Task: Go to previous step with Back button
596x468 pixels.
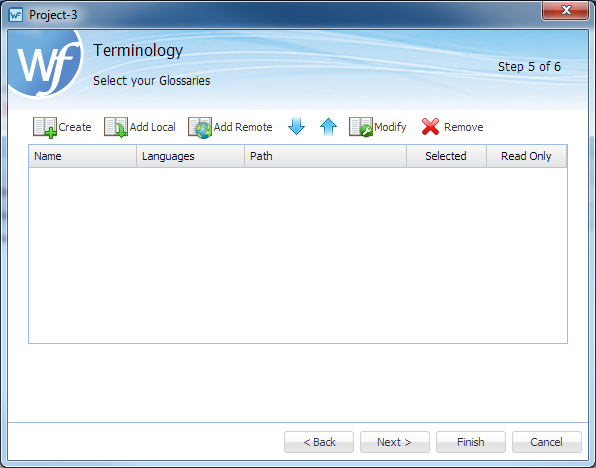Action: click(x=319, y=442)
